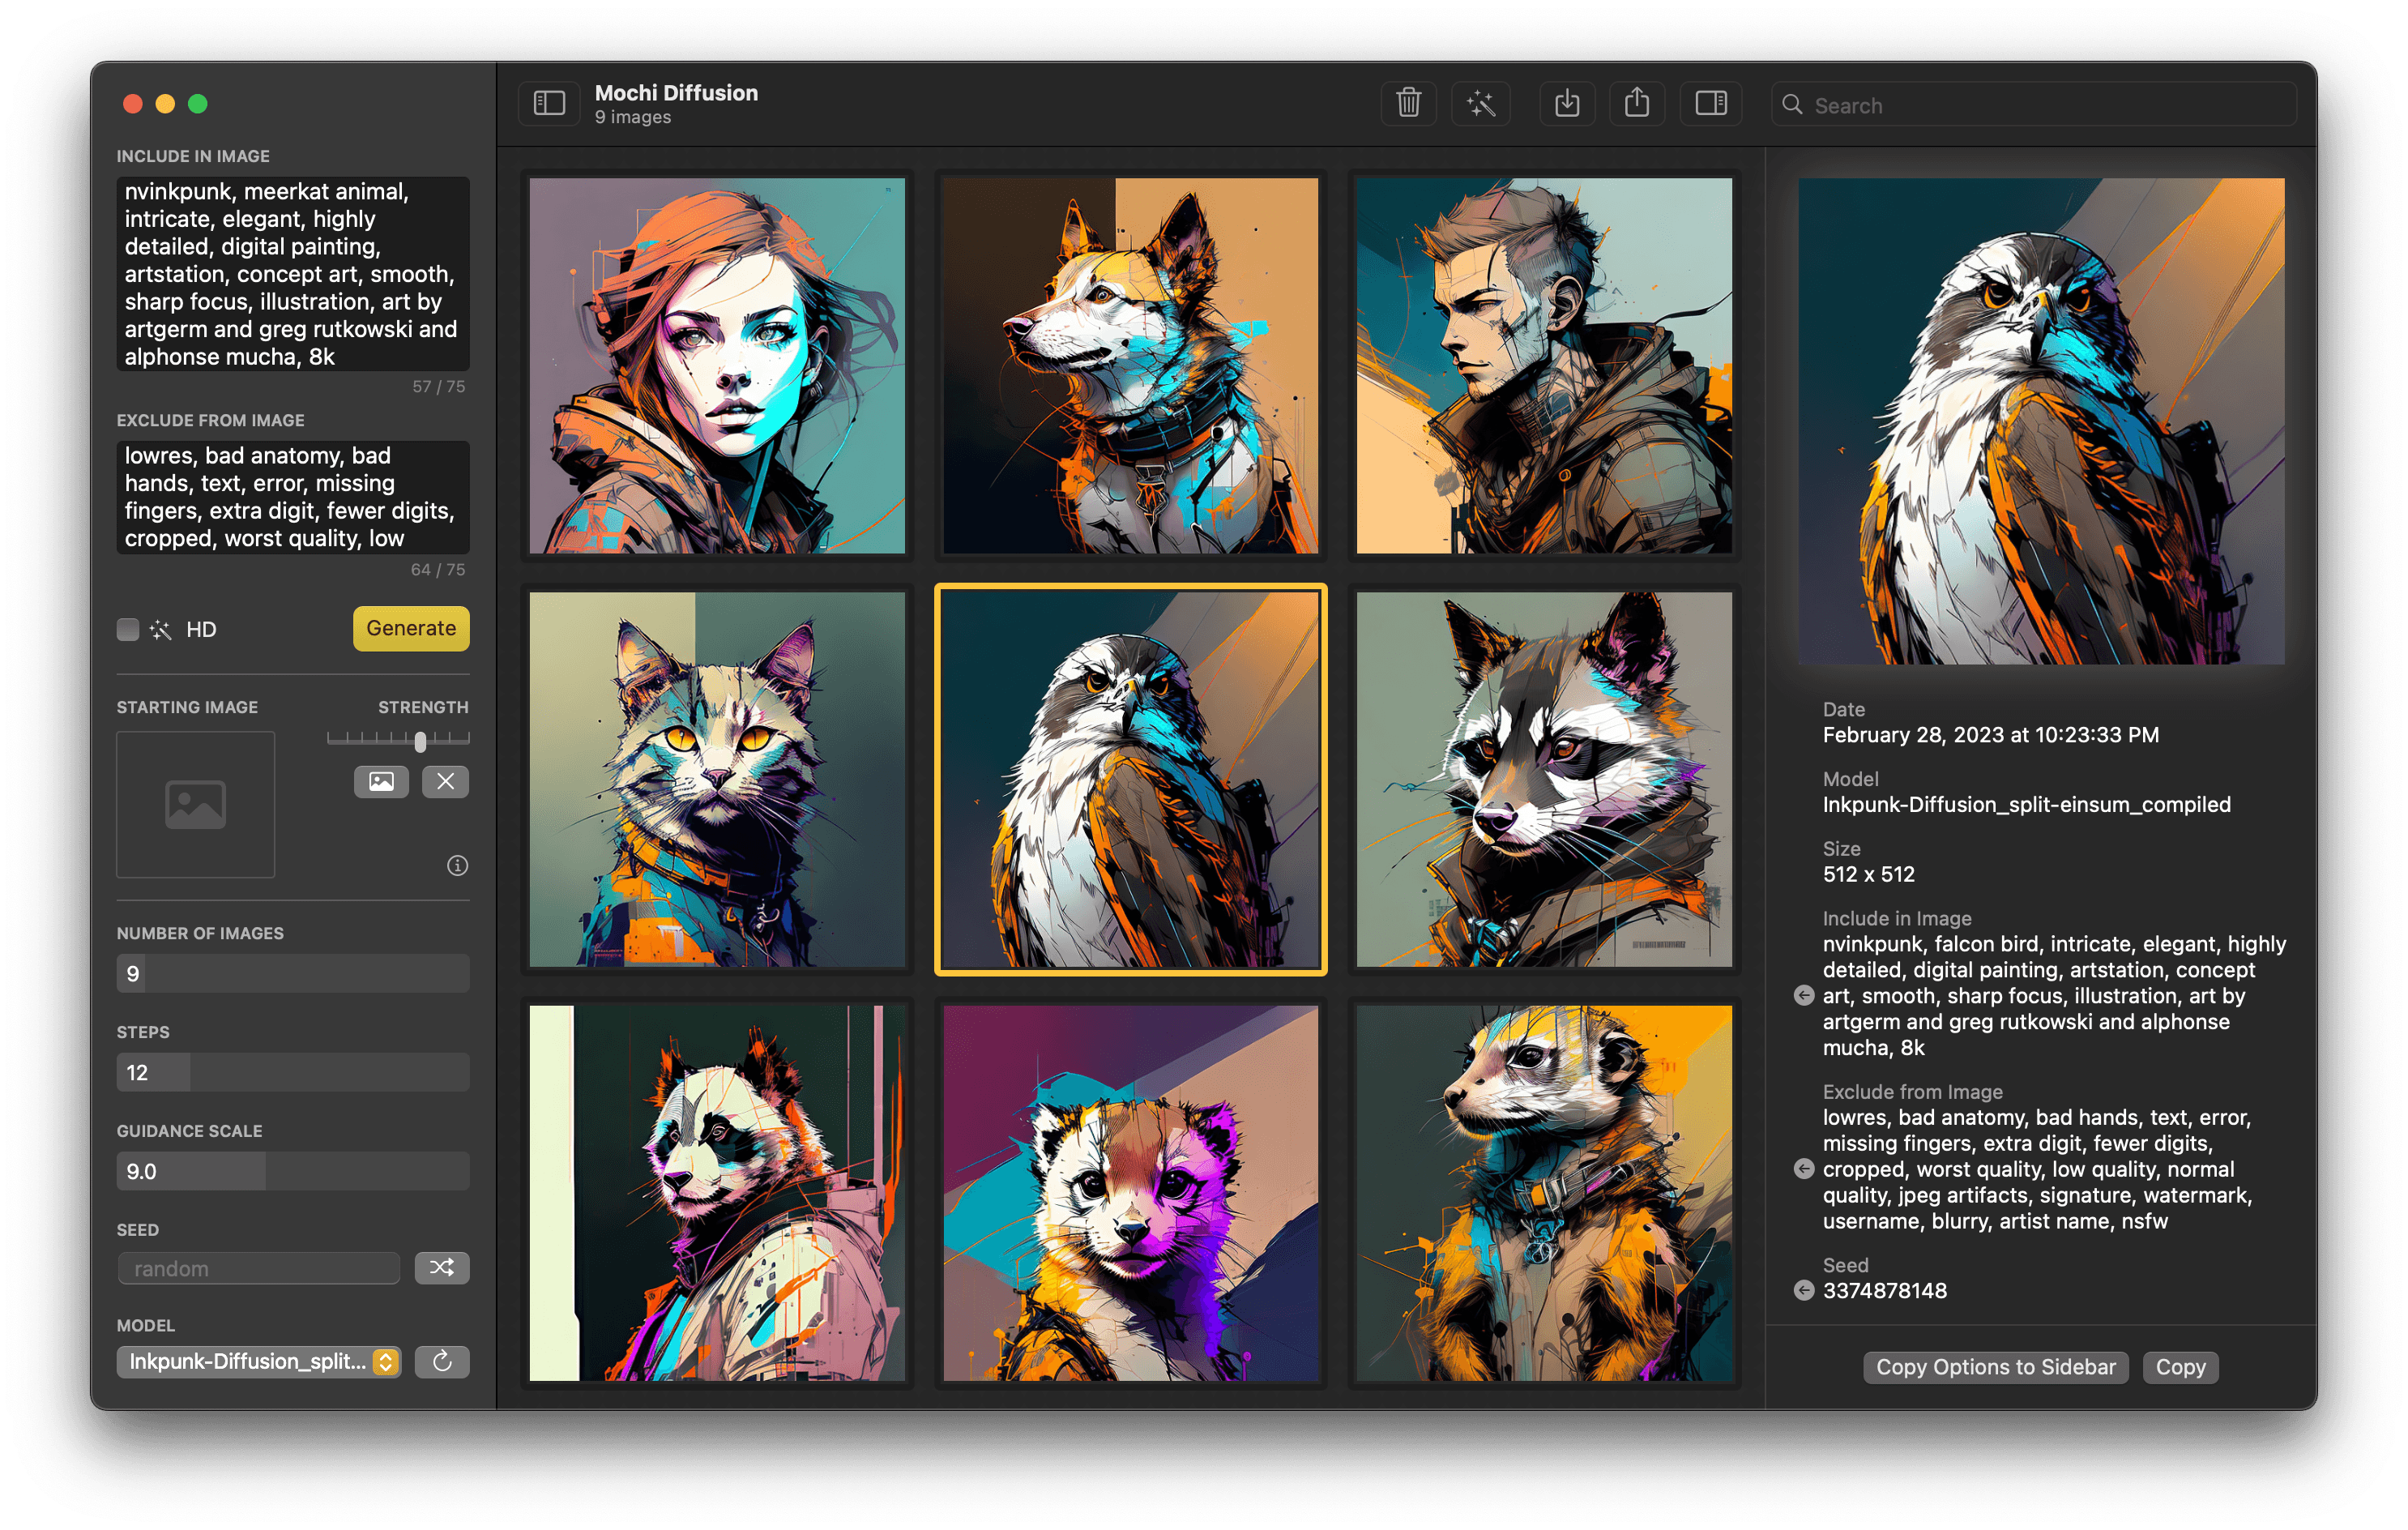Click the model refresh/reload icon
2408x1530 pixels.
coord(444,1361)
